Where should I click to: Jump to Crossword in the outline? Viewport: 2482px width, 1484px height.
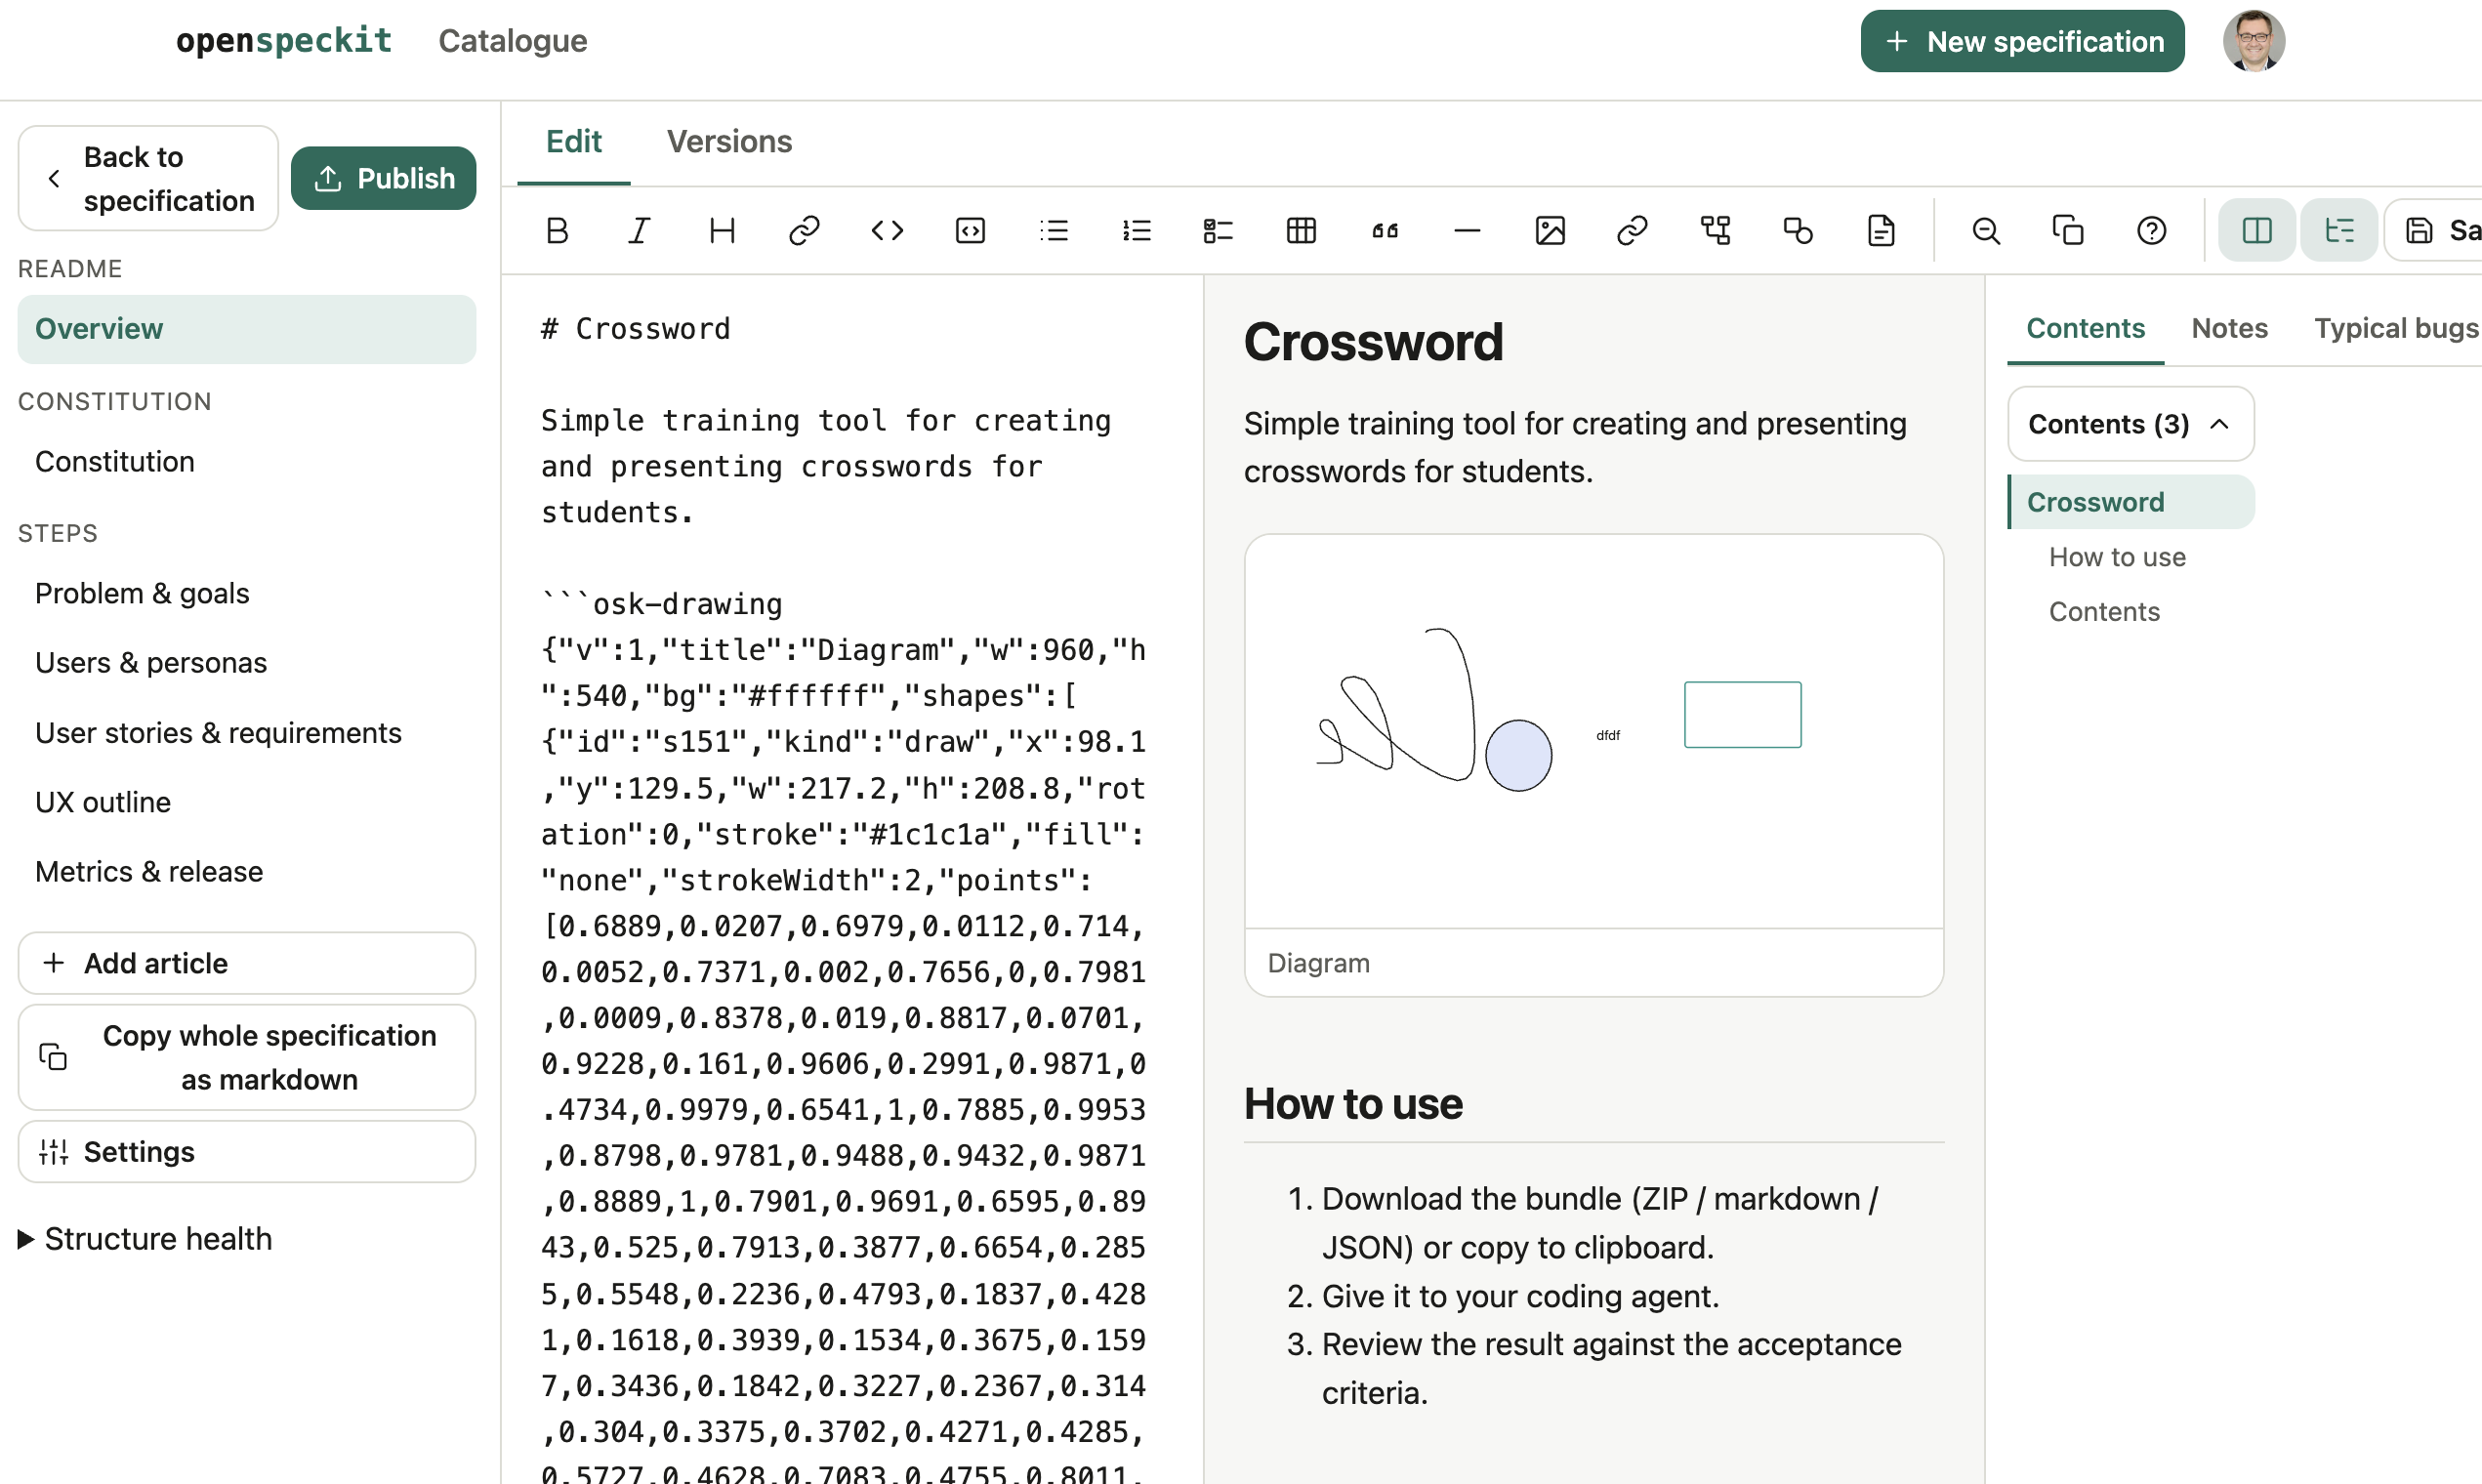(x=2131, y=502)
